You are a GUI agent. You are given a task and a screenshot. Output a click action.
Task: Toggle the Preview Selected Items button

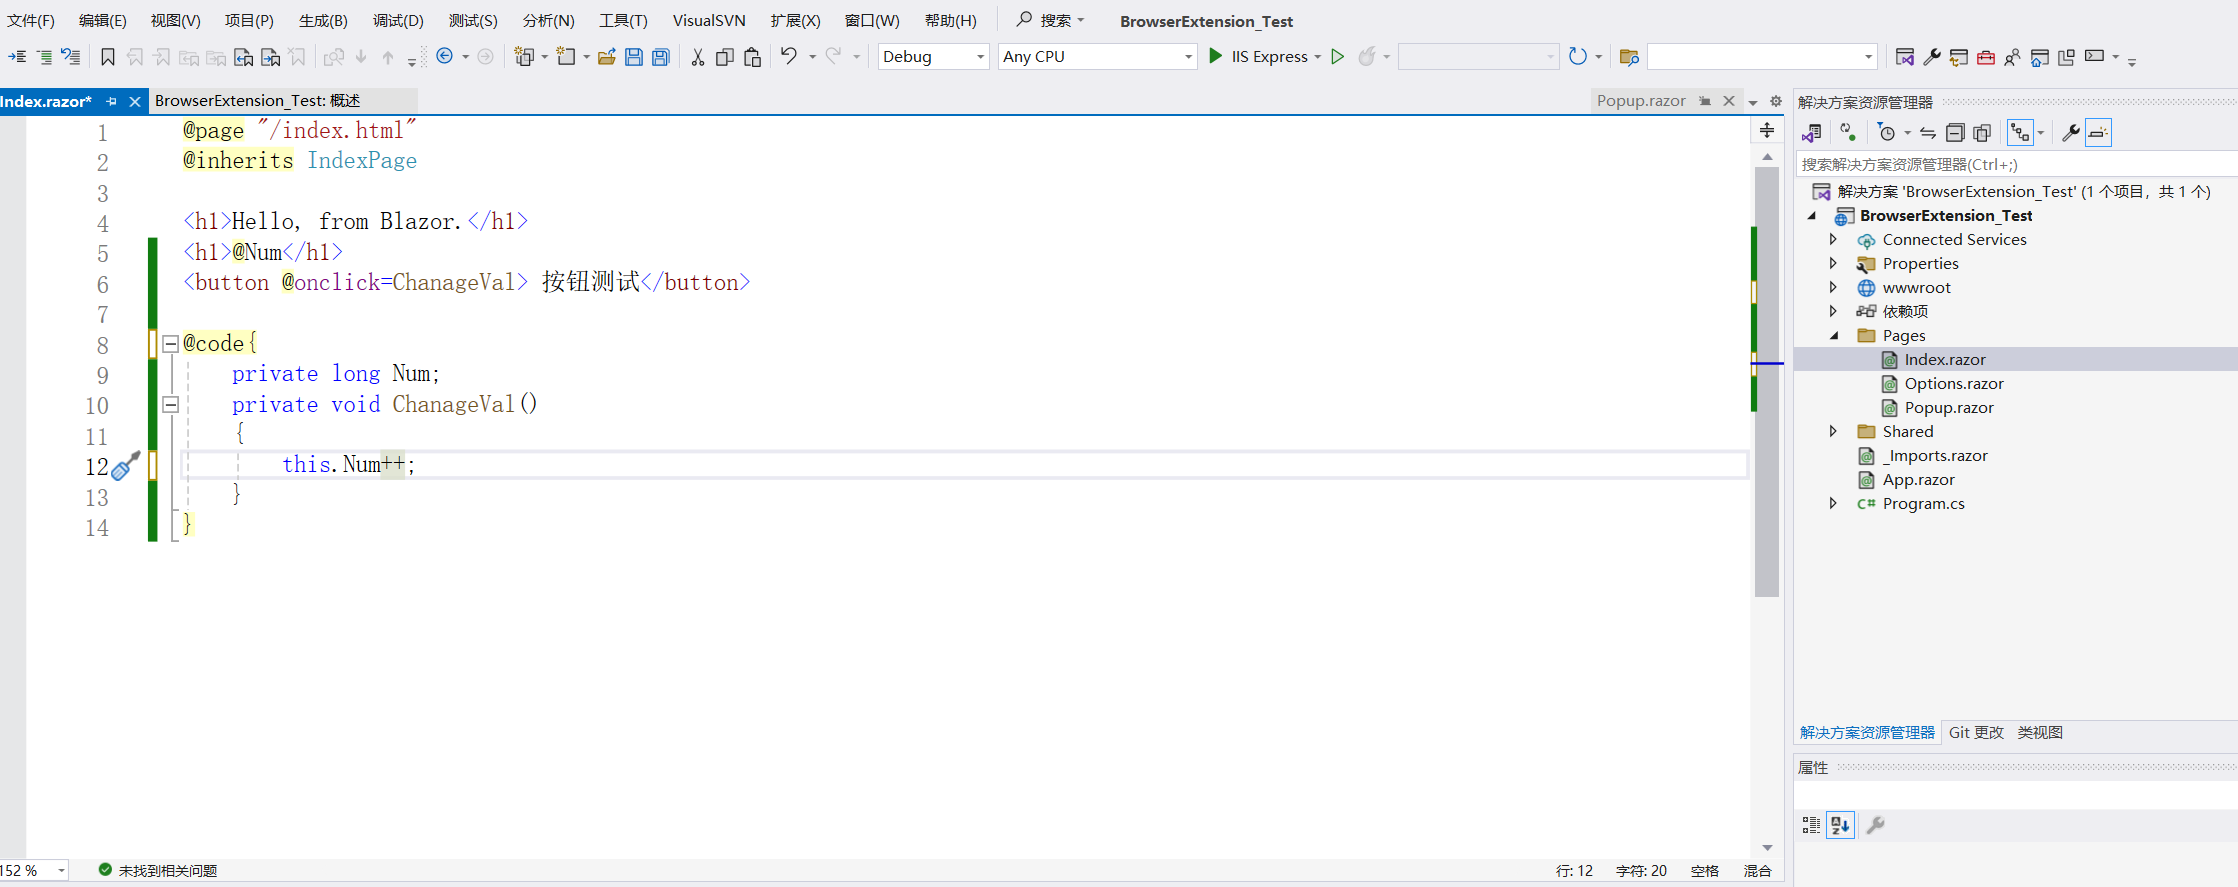(2098, 132)
